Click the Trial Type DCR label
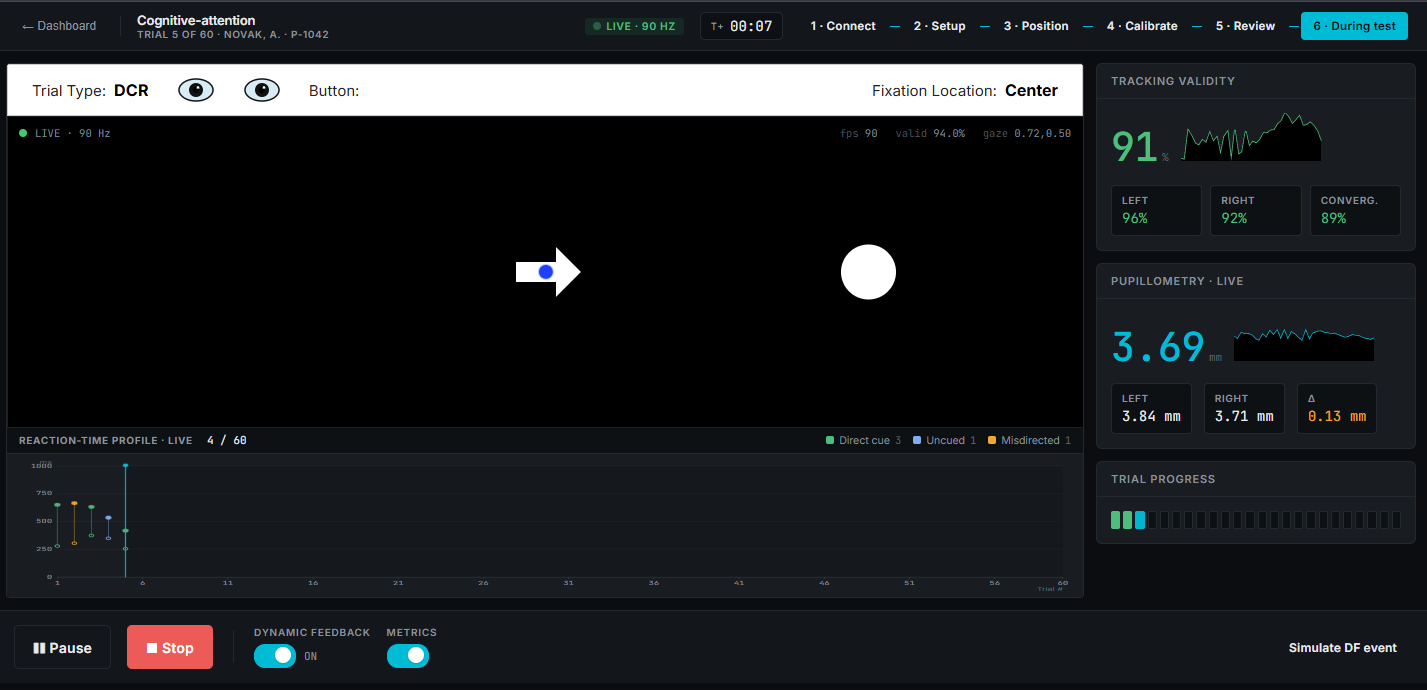This screenshot has height=690, width=1427. (90, 90)
